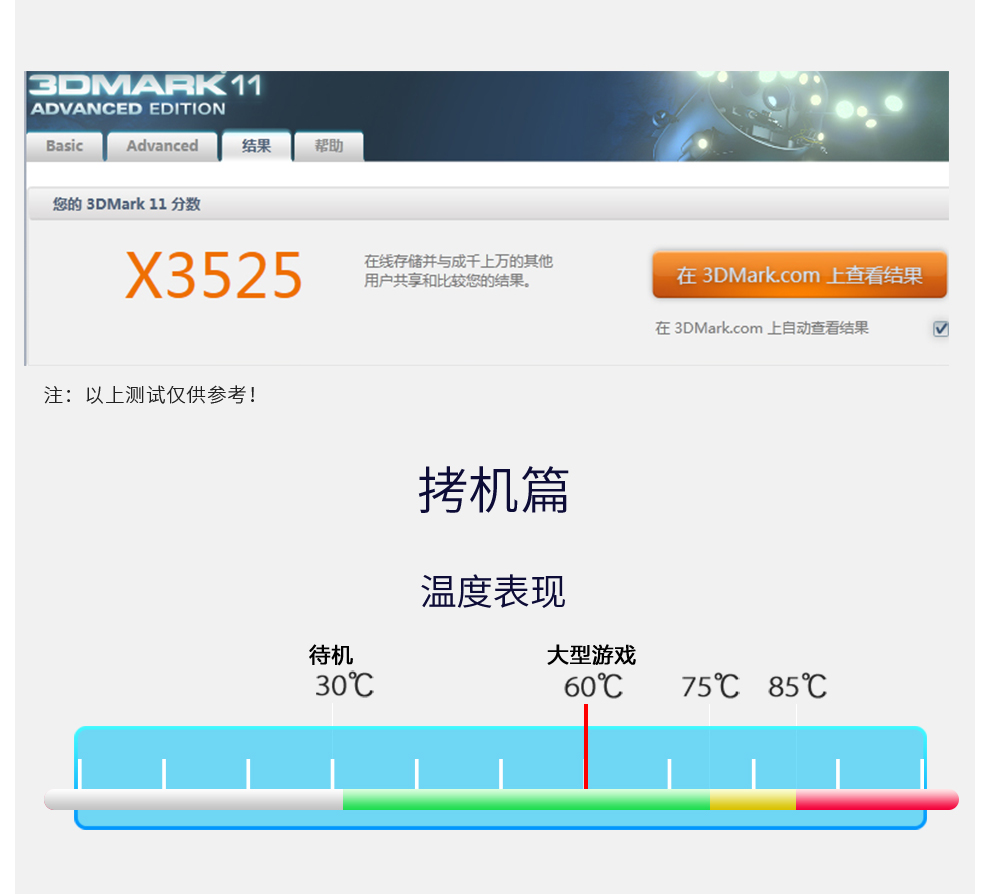
Task: Click the 75℃ temperature label
Action: [x=710, y=686]
